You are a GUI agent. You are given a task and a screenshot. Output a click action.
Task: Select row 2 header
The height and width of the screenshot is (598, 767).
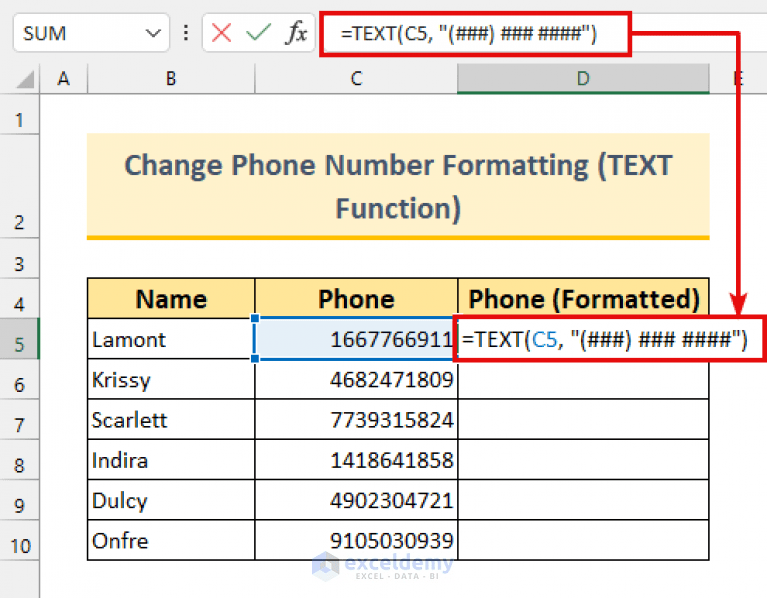coord(20,186)
